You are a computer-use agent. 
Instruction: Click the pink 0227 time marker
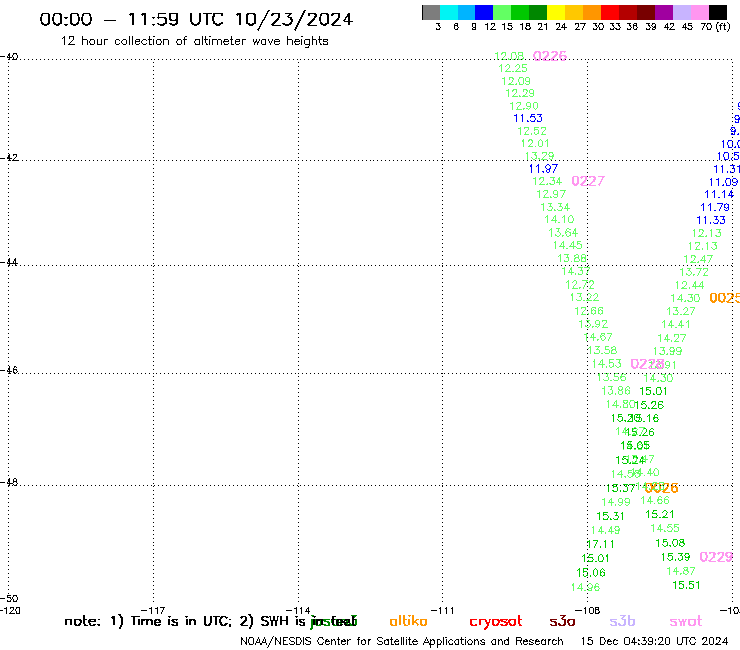pyautogui.click(x=588, y=181)
